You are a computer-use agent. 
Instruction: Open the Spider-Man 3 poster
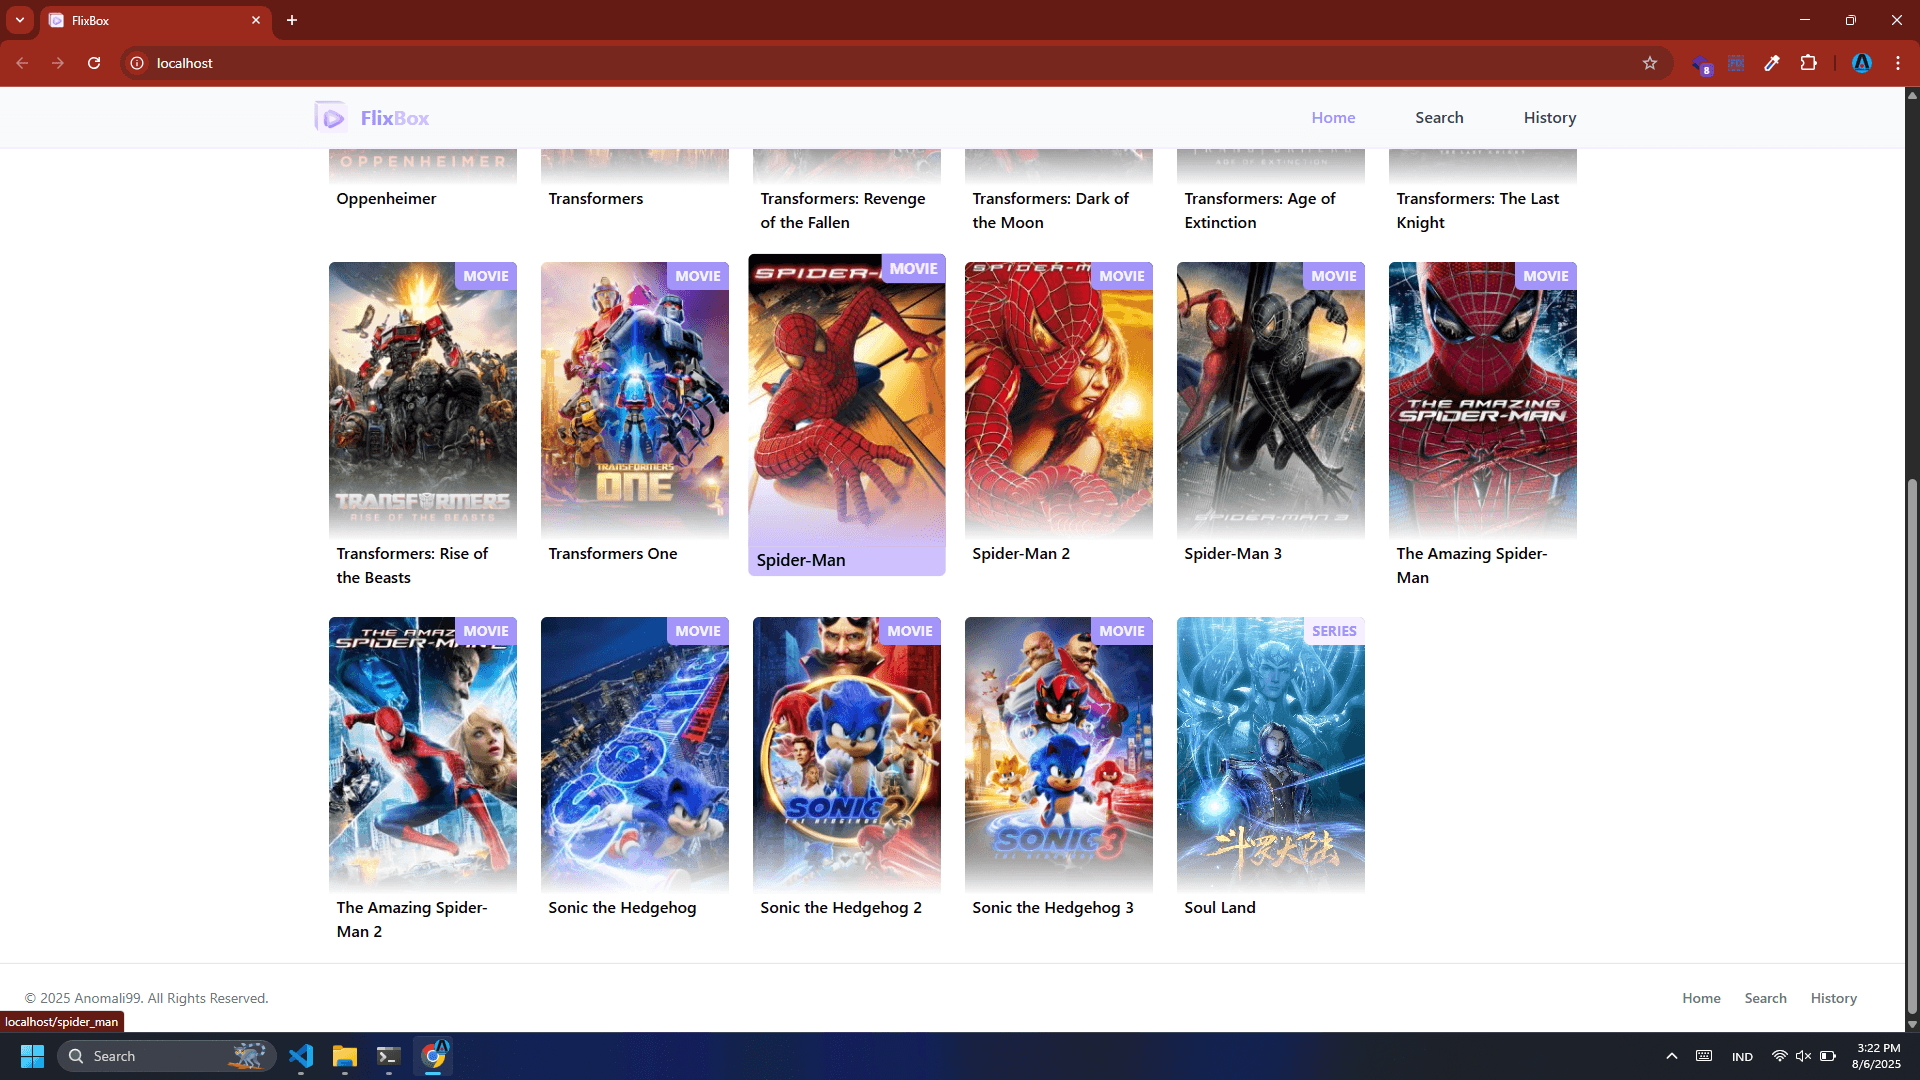click(1270, 400)
